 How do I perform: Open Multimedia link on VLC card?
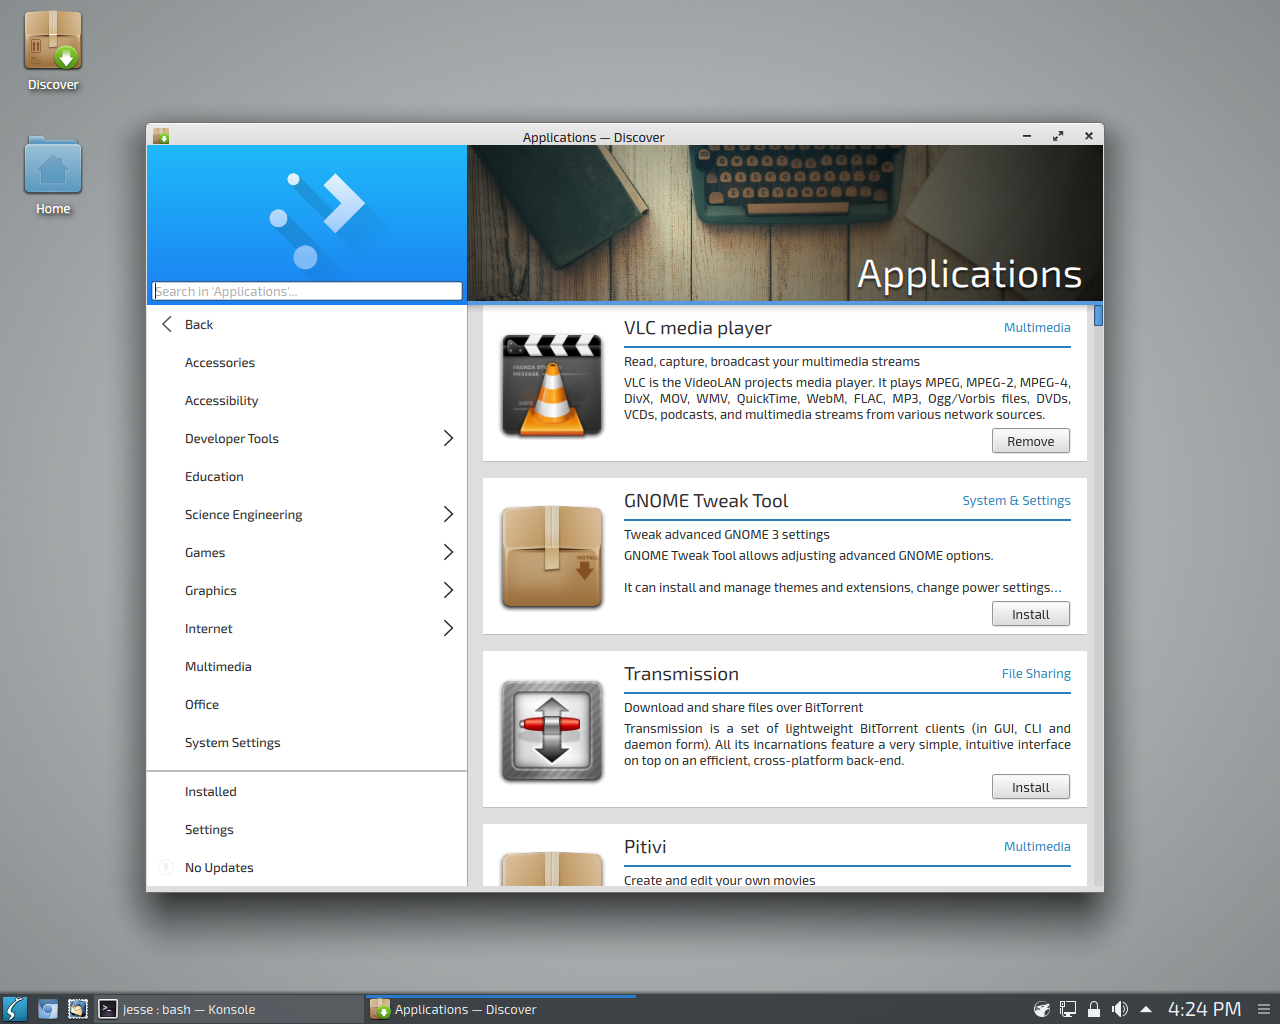click(1037, 327)
